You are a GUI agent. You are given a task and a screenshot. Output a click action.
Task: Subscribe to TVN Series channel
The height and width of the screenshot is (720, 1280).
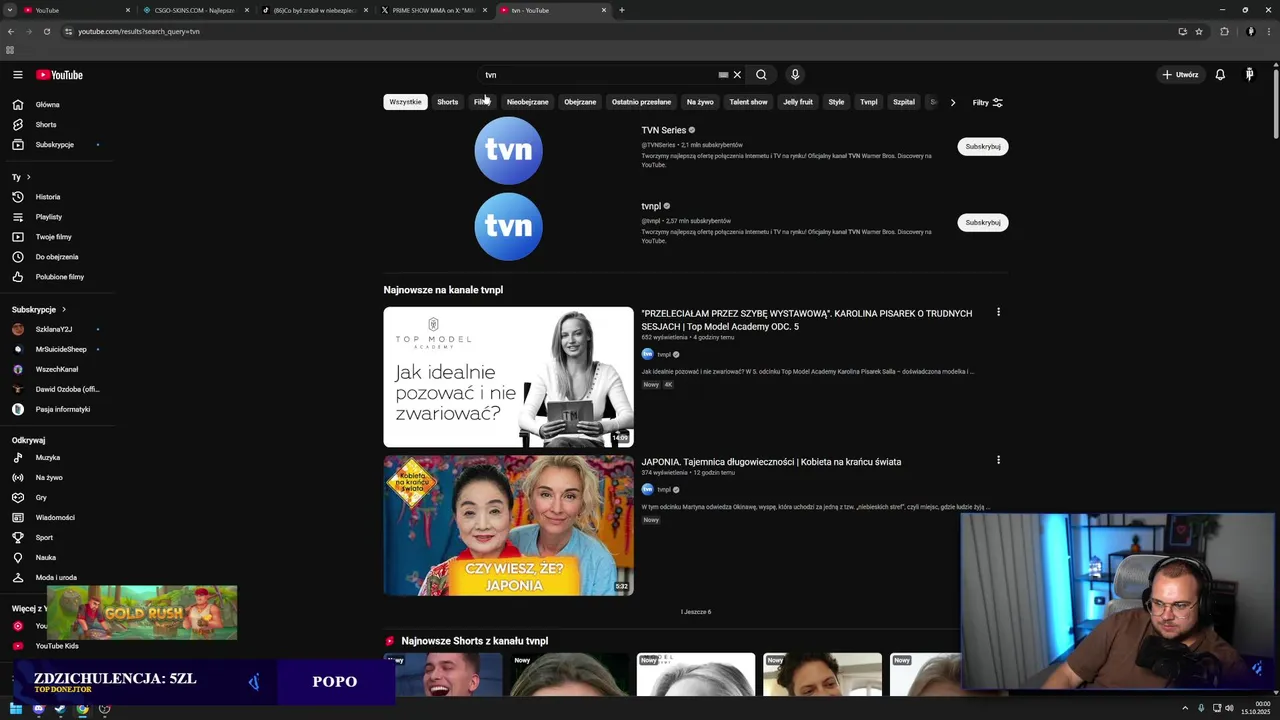coord(983,146)
